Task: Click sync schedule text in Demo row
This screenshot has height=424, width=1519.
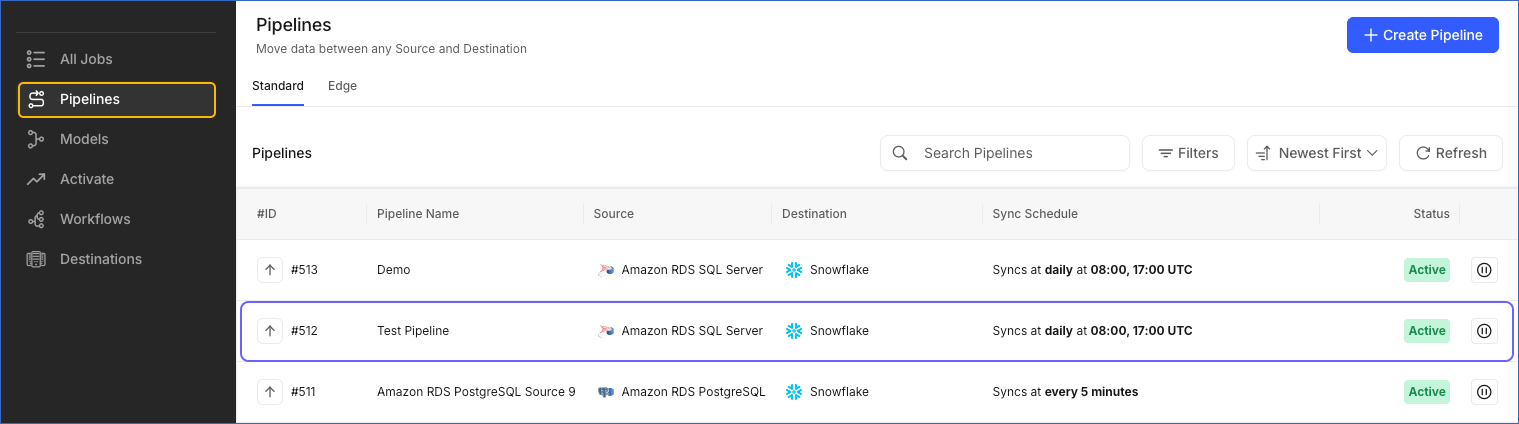Action: [1092, 270]
